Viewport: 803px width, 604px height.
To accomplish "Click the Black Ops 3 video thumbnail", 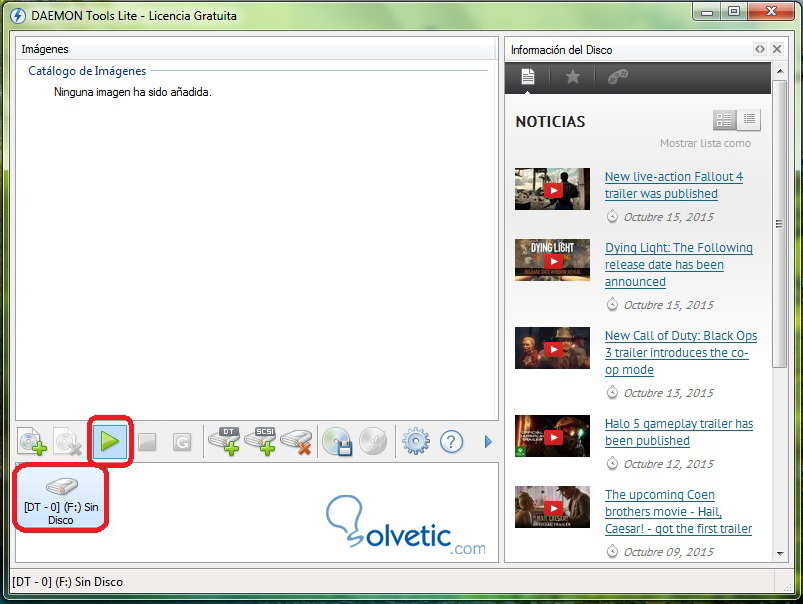I will pos(552,348).
